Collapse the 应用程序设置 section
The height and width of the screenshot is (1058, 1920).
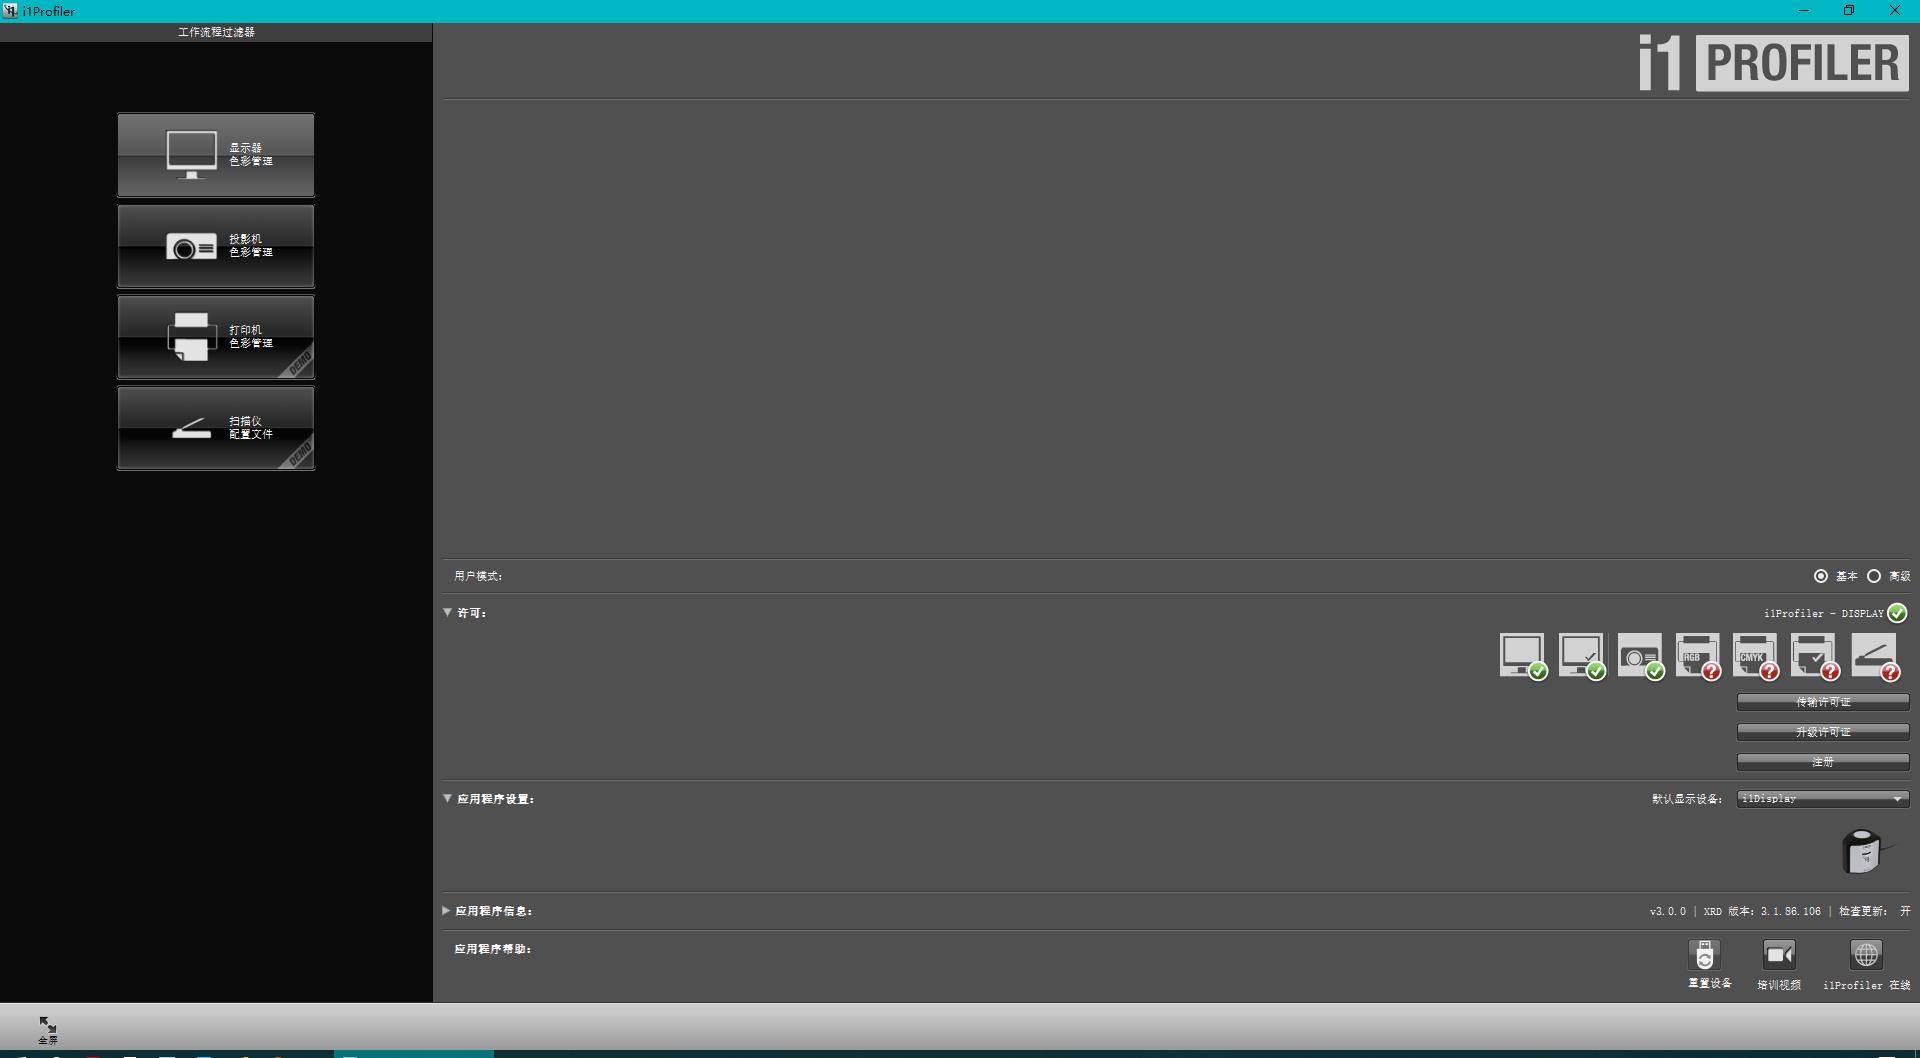point(448,799)
